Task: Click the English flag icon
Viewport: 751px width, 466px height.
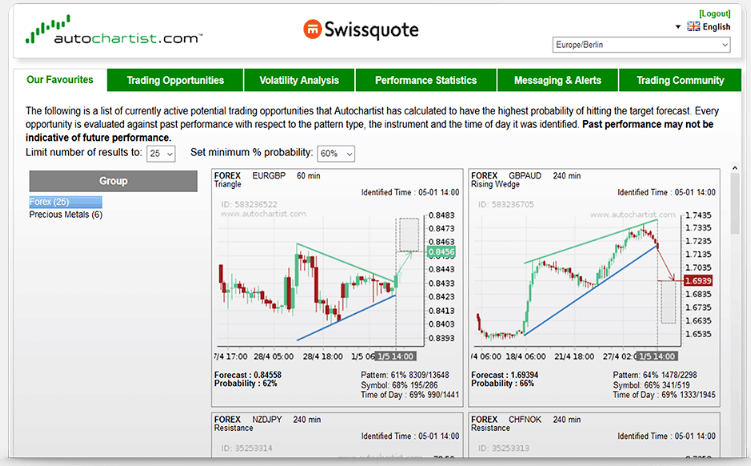Action: [x=693, y=26]
